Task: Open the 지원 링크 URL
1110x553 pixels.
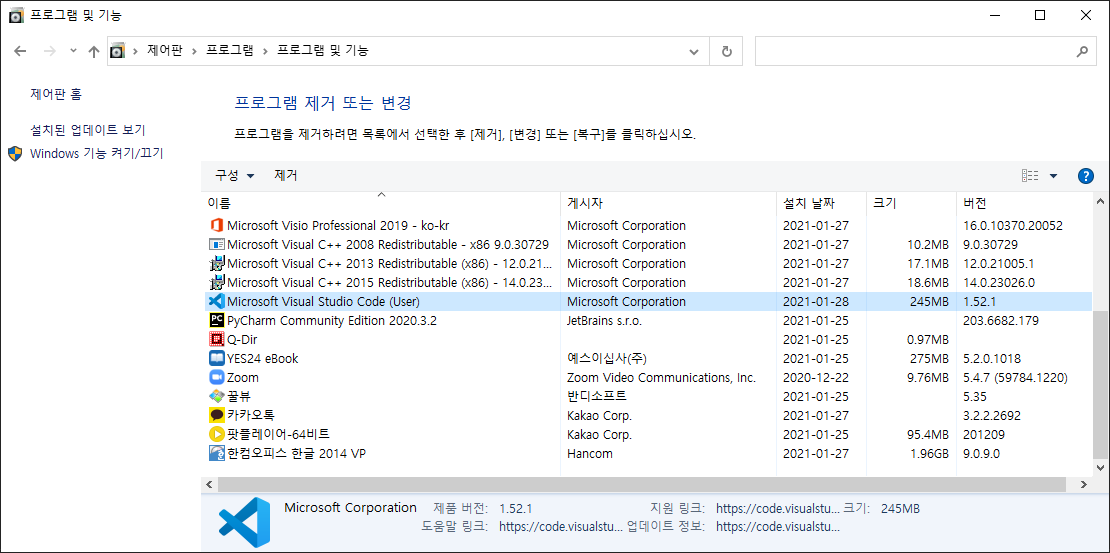Action: 778,508
